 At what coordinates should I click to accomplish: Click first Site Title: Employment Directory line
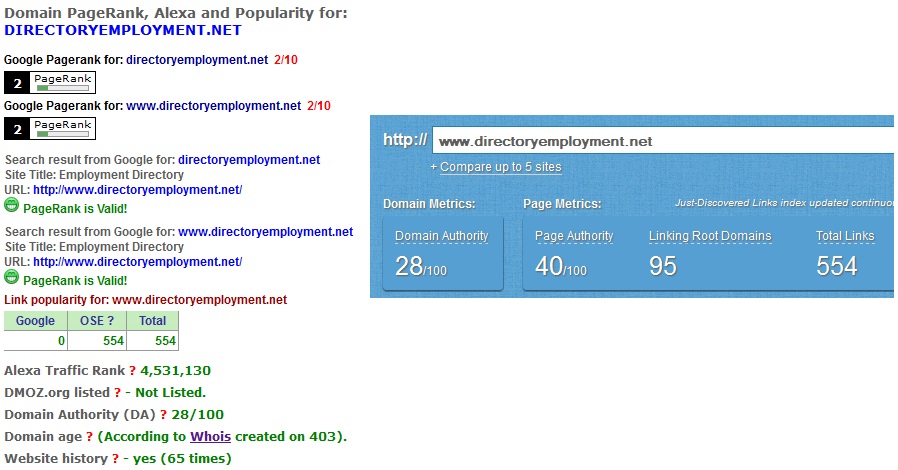coord(94,175)
